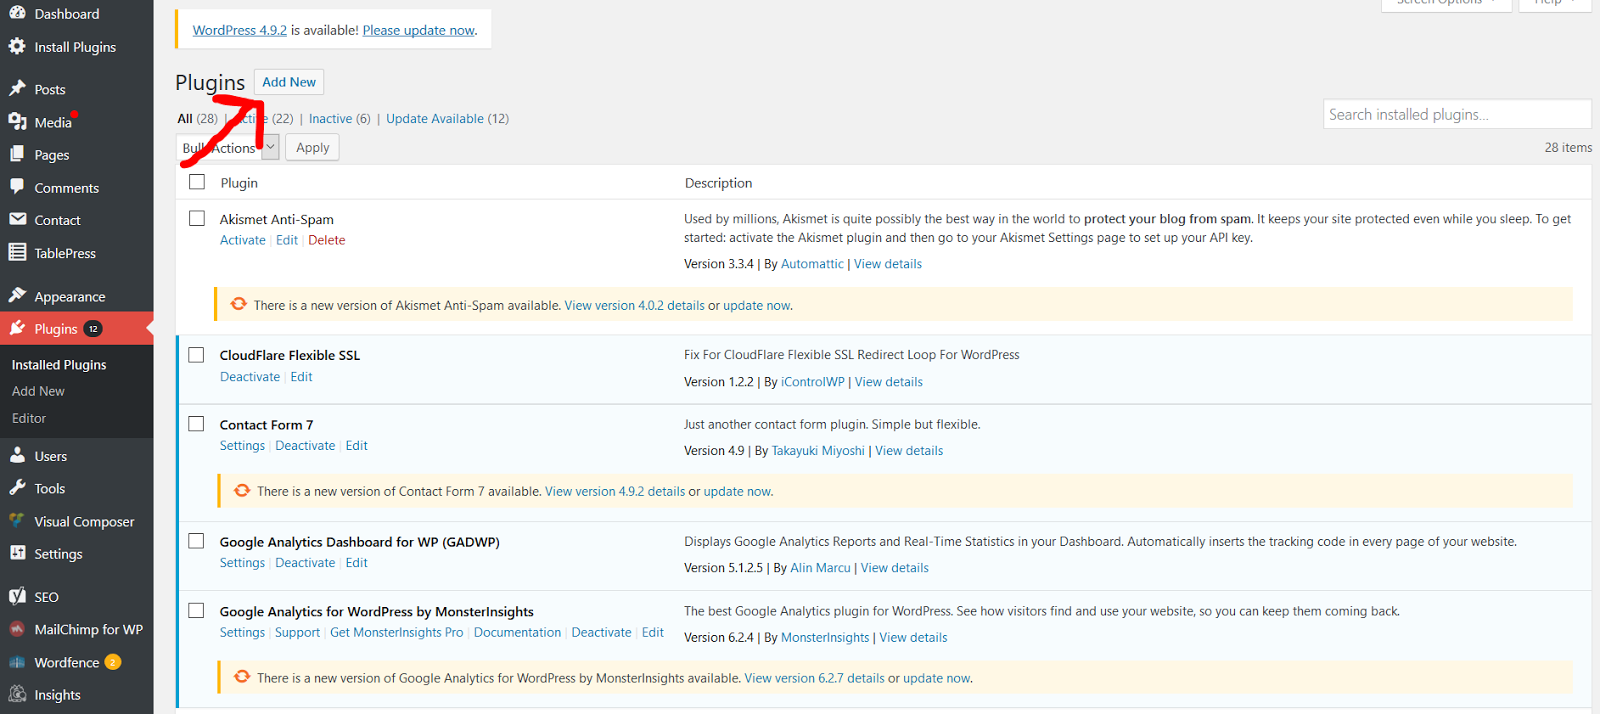
Task: Check the Akismet Anti-Spam checkbox
Action: 197,218
